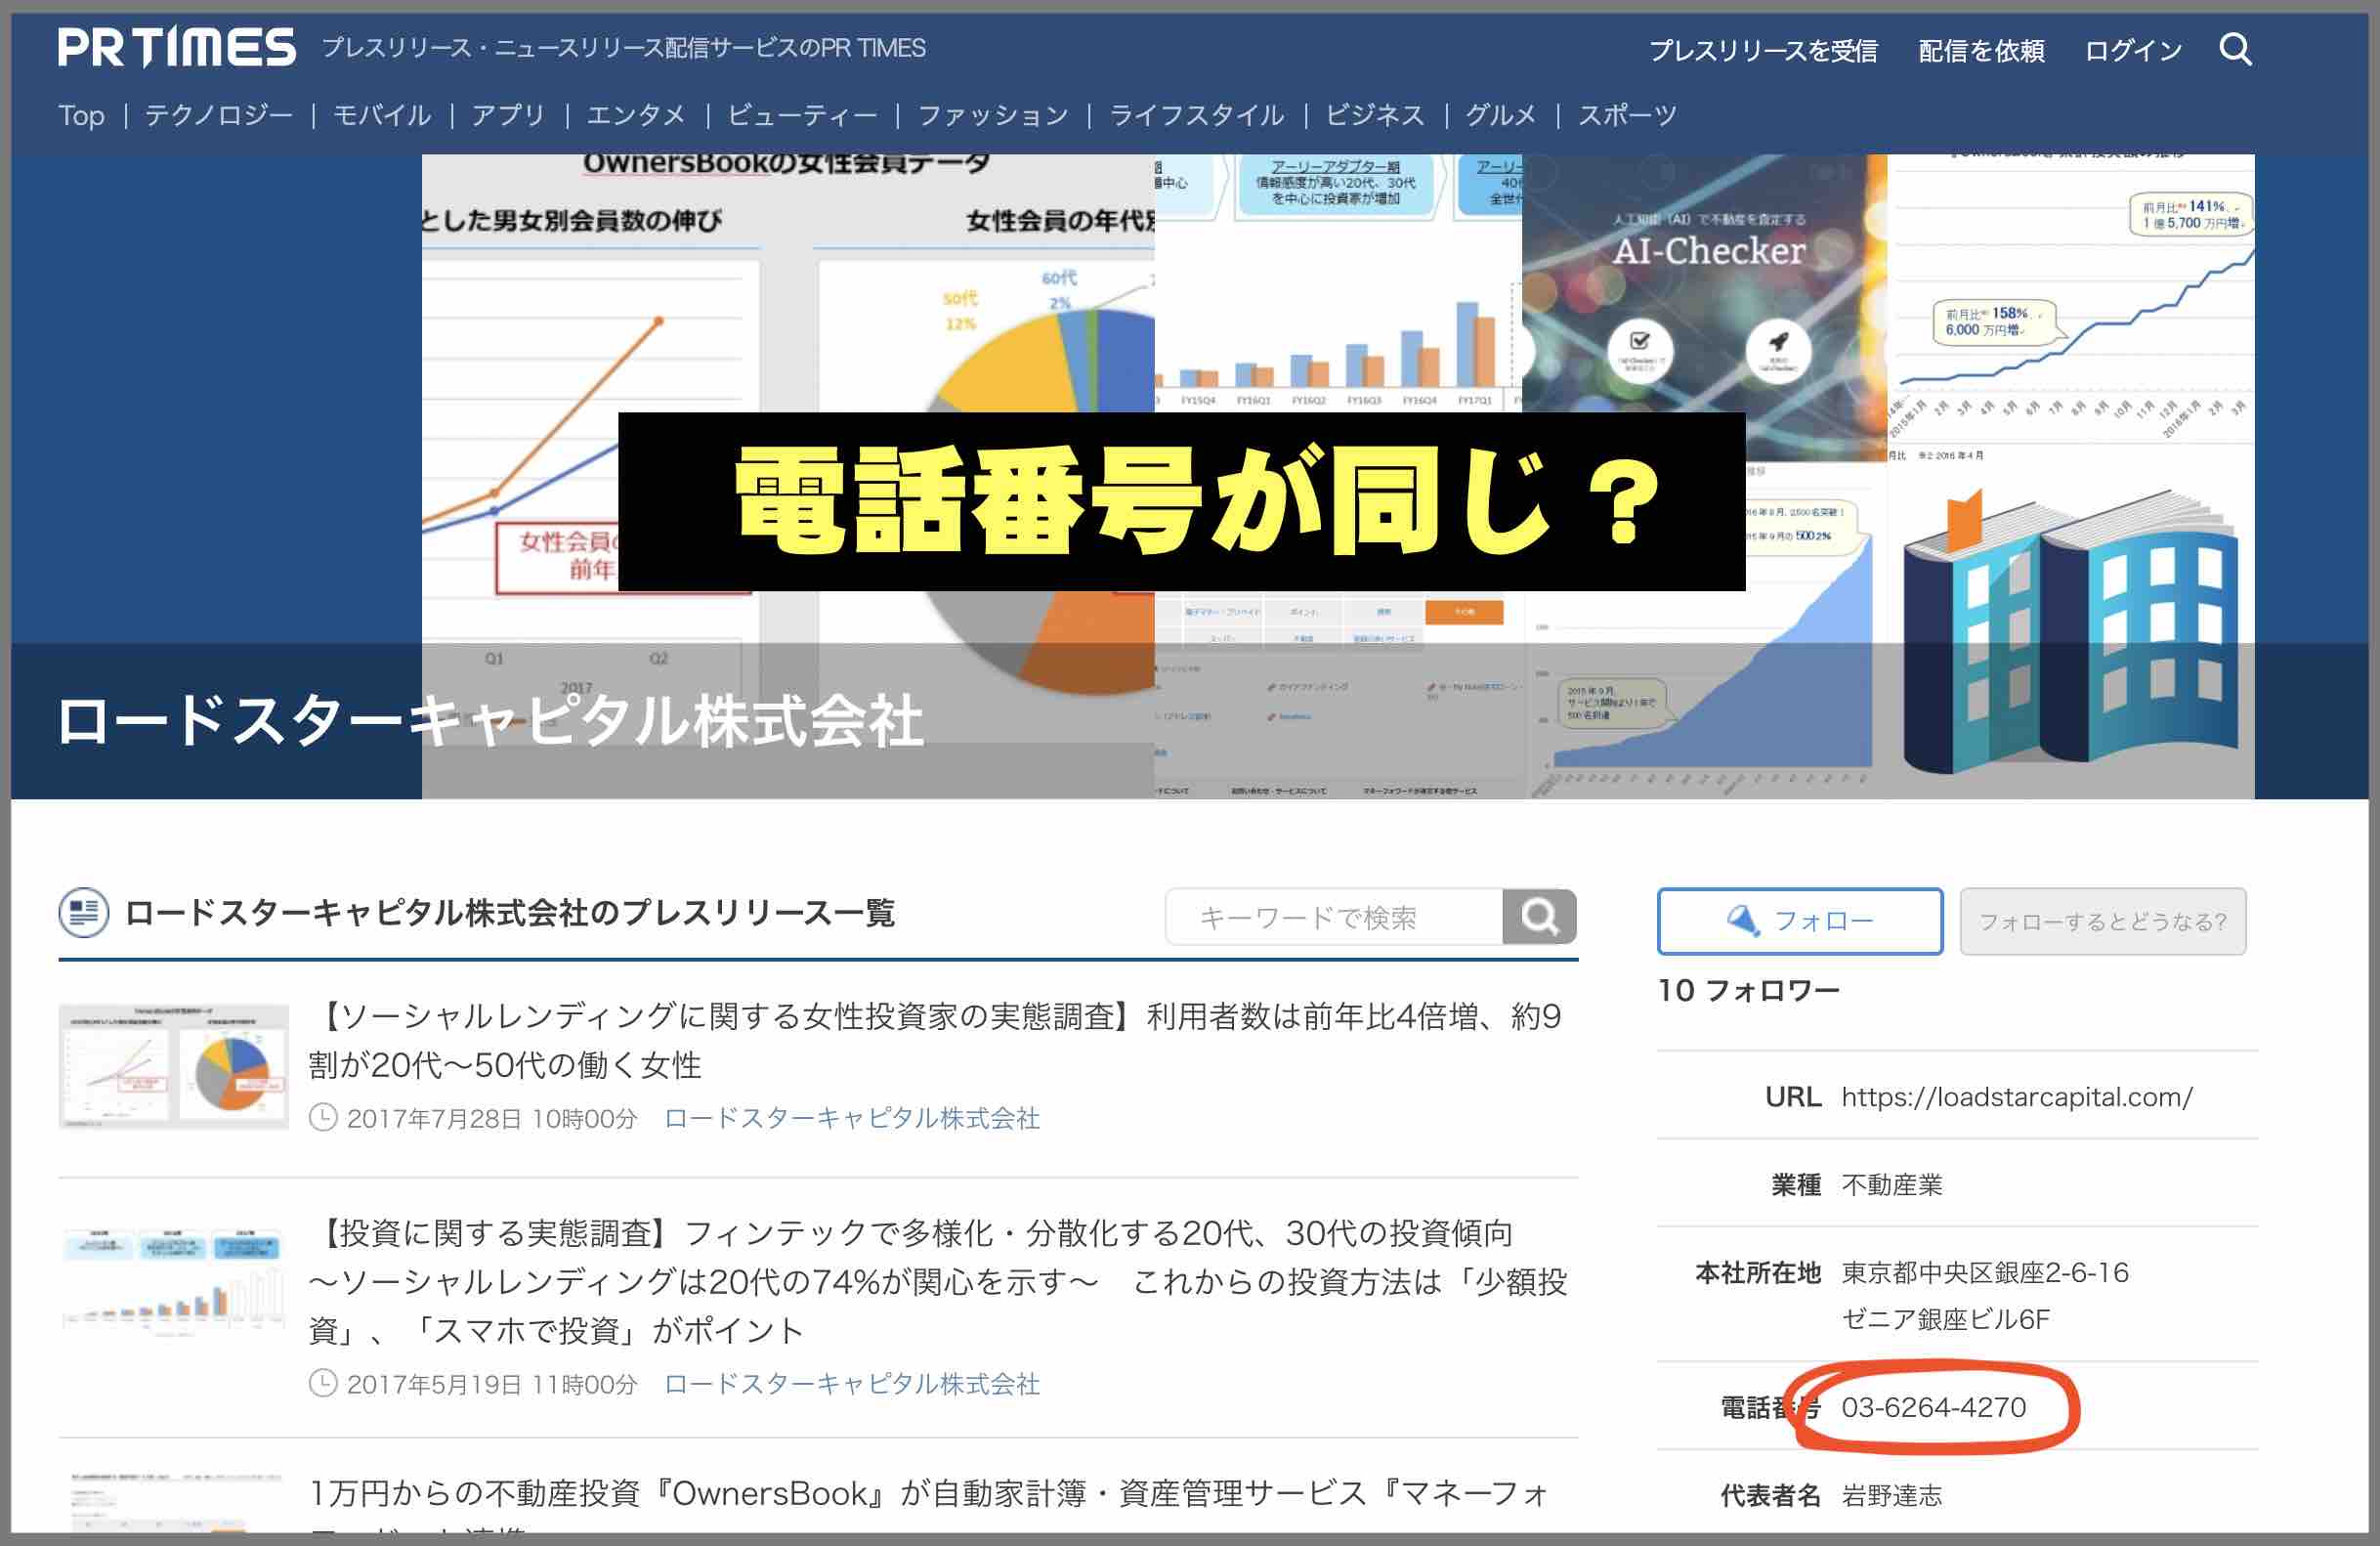The width and height of the screenshot is (2380, 1546).
Task: Open the スポーツ category menu
Action: [x=1627, y=114]
